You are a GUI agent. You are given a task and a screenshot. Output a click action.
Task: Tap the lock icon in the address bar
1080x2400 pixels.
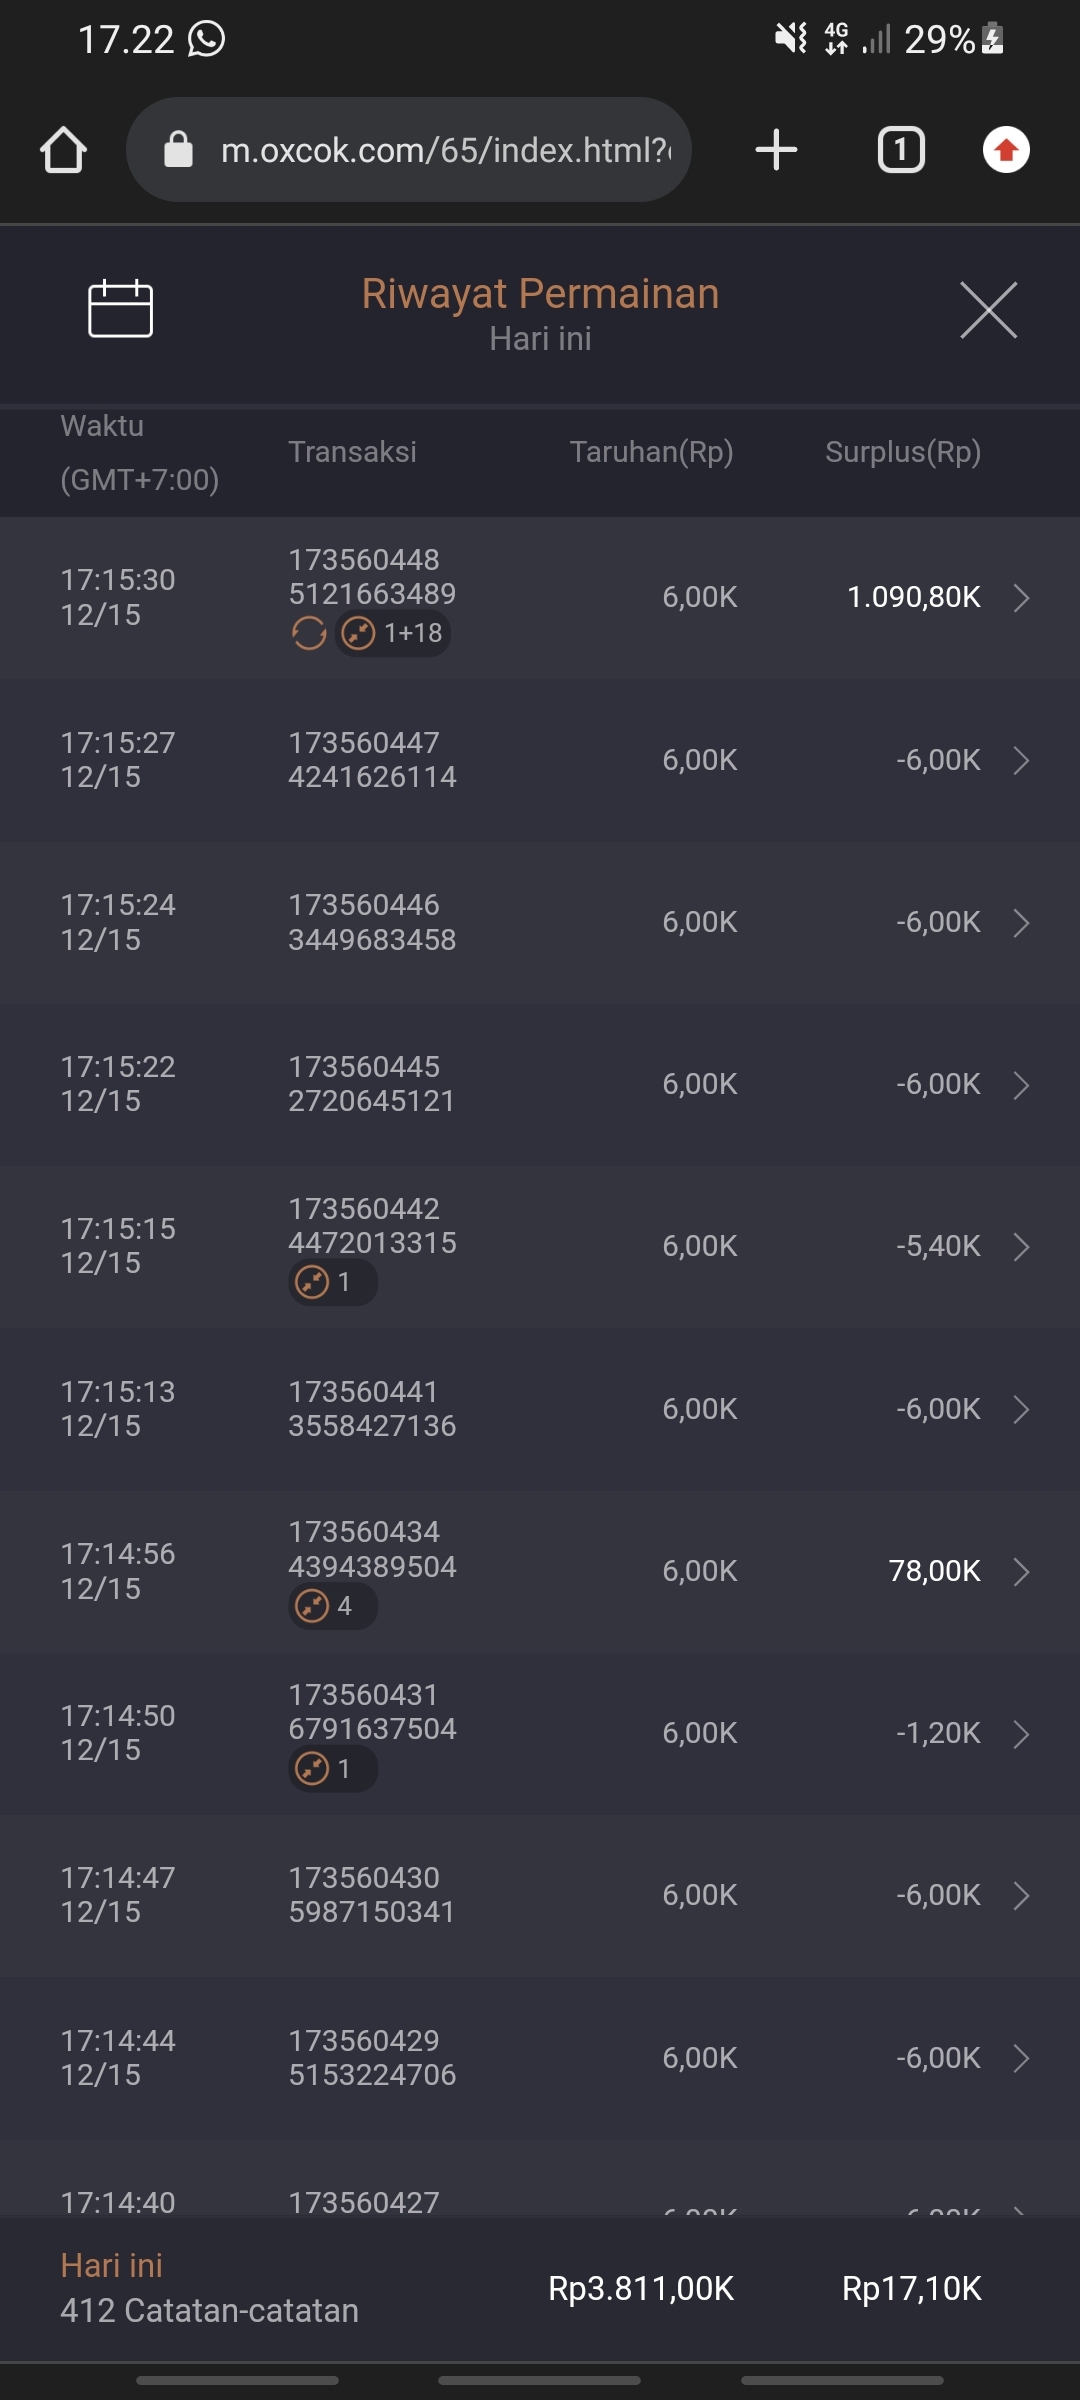178,150
